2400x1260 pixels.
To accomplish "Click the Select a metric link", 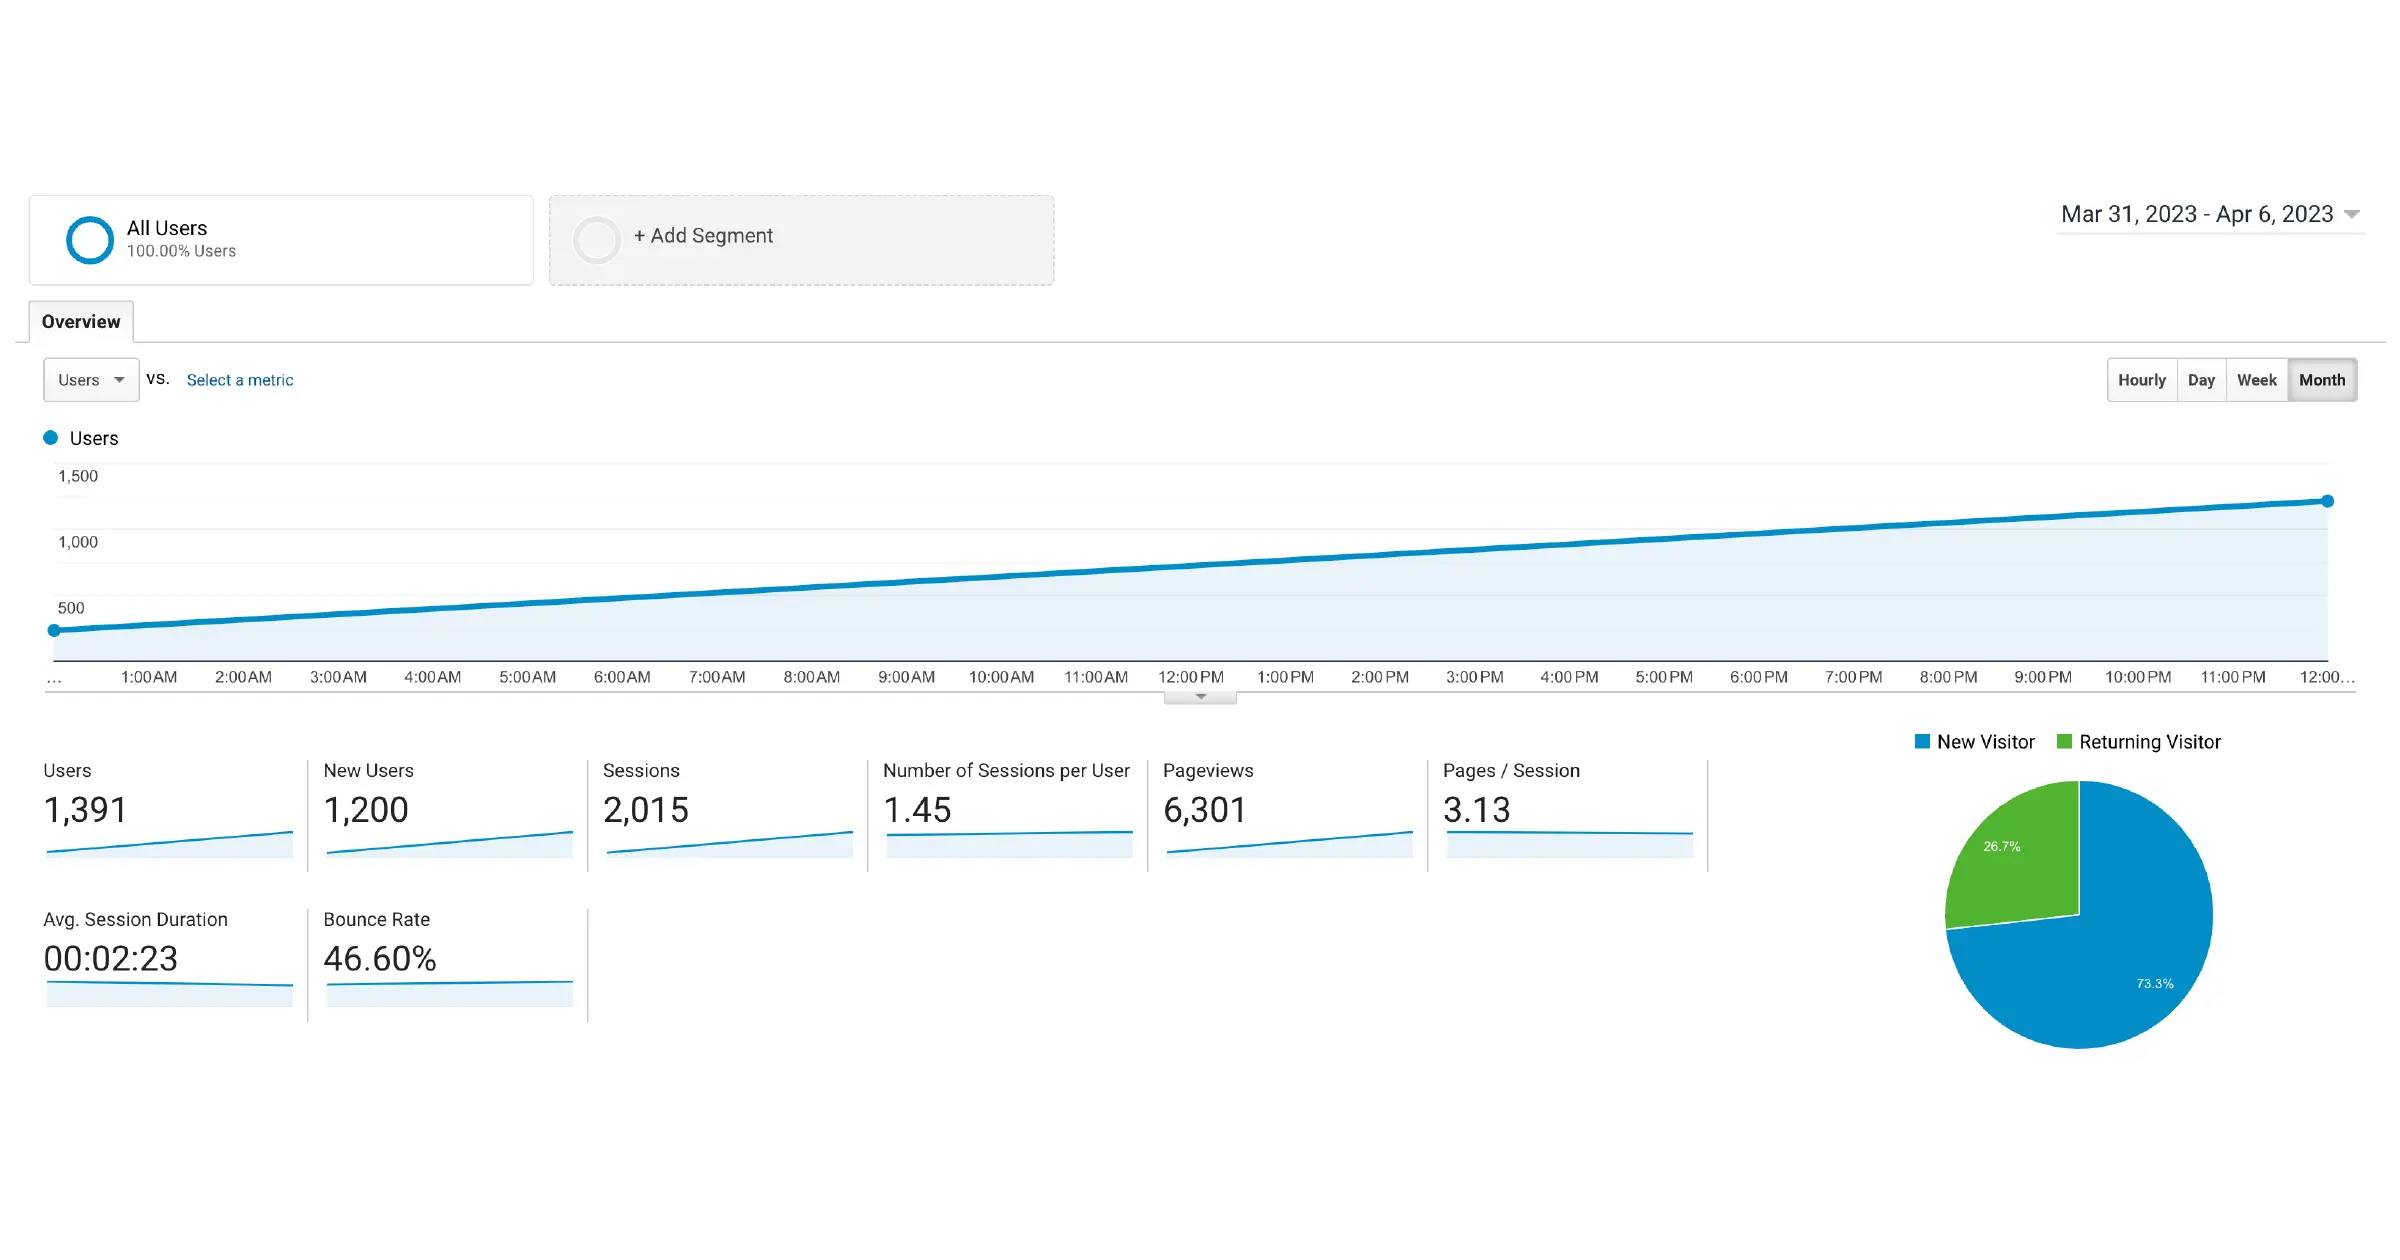I will (x=240, y=380).
